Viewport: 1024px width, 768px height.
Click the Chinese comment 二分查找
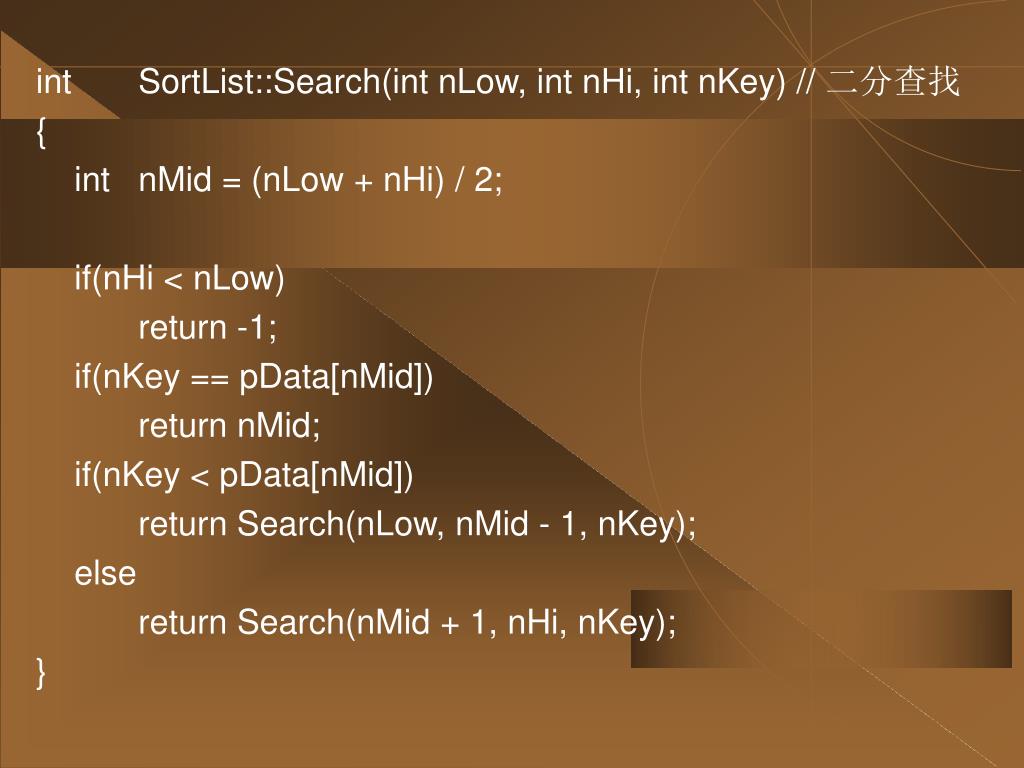point(893,82)
